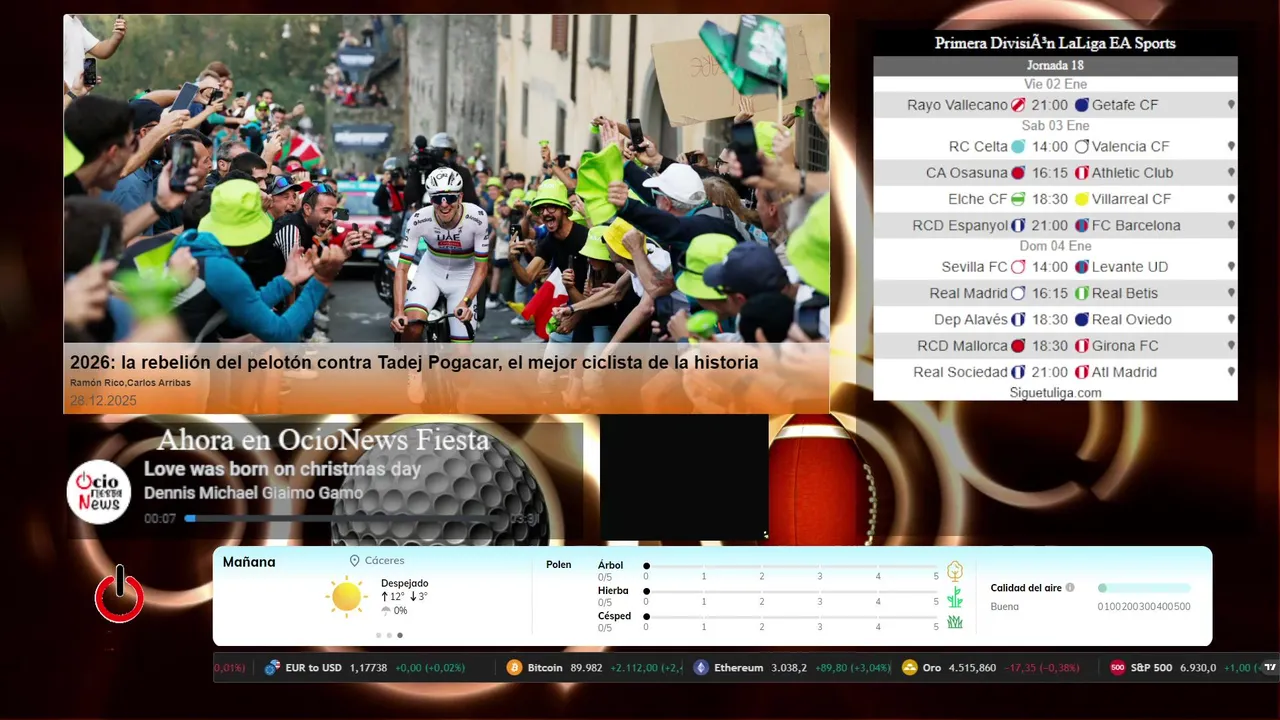This screenshot has width=1280, height=720.
Task: Click the artist name Dennis Michael Giaimo Gamo
Action: coord(253,493)
